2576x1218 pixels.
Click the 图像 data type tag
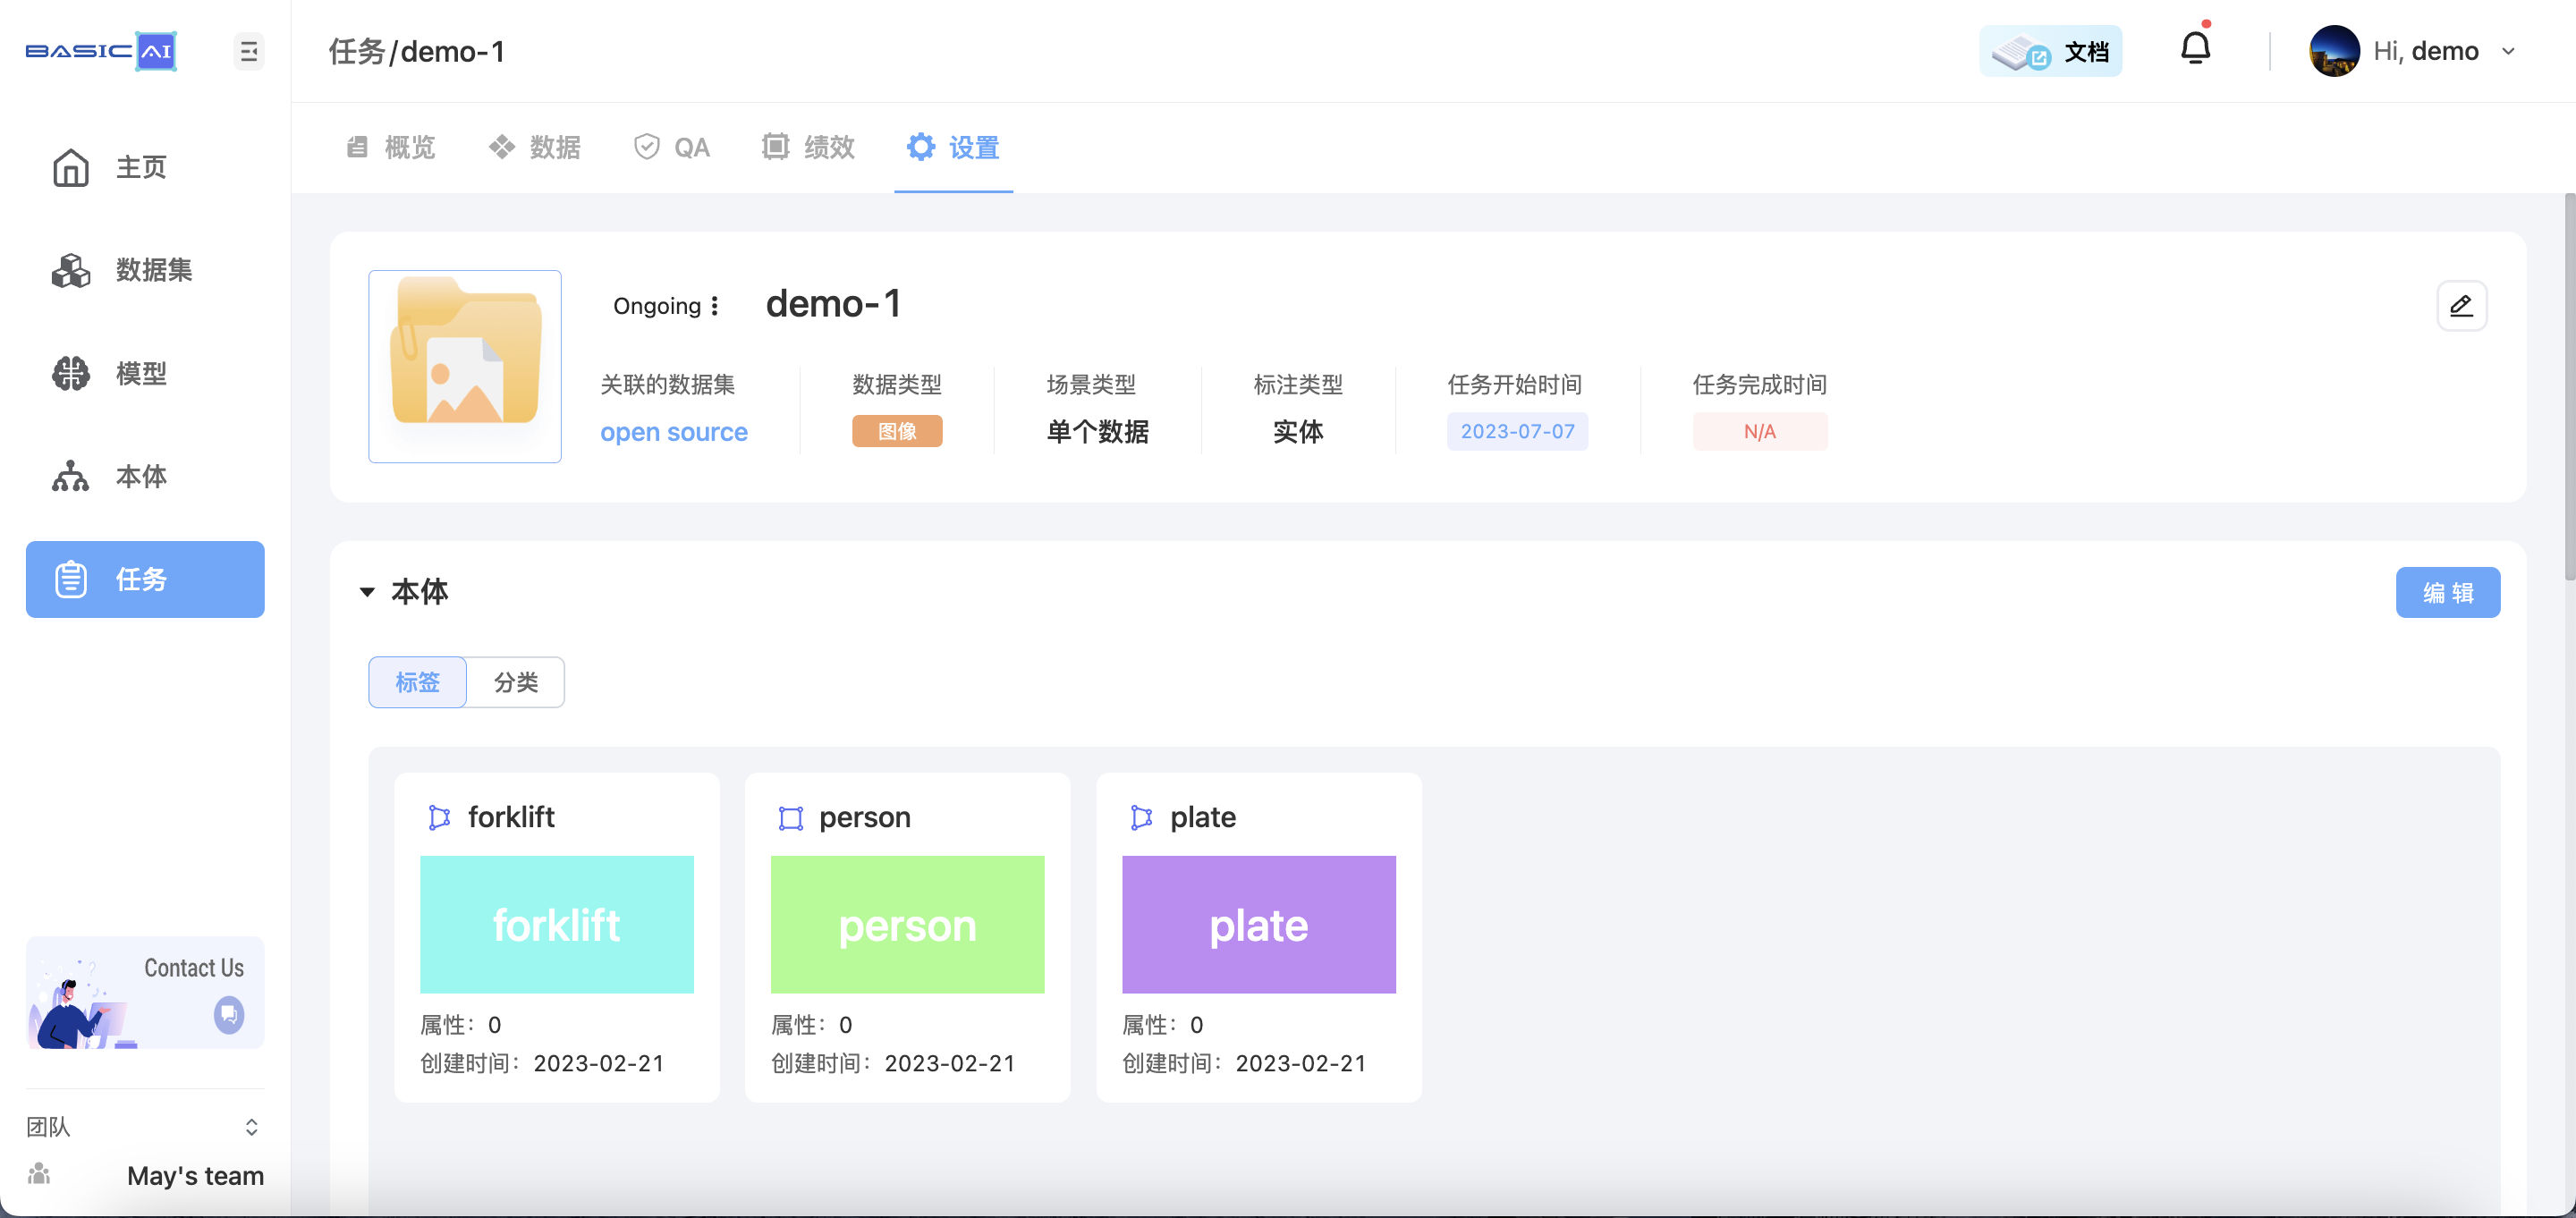(897, 431)
